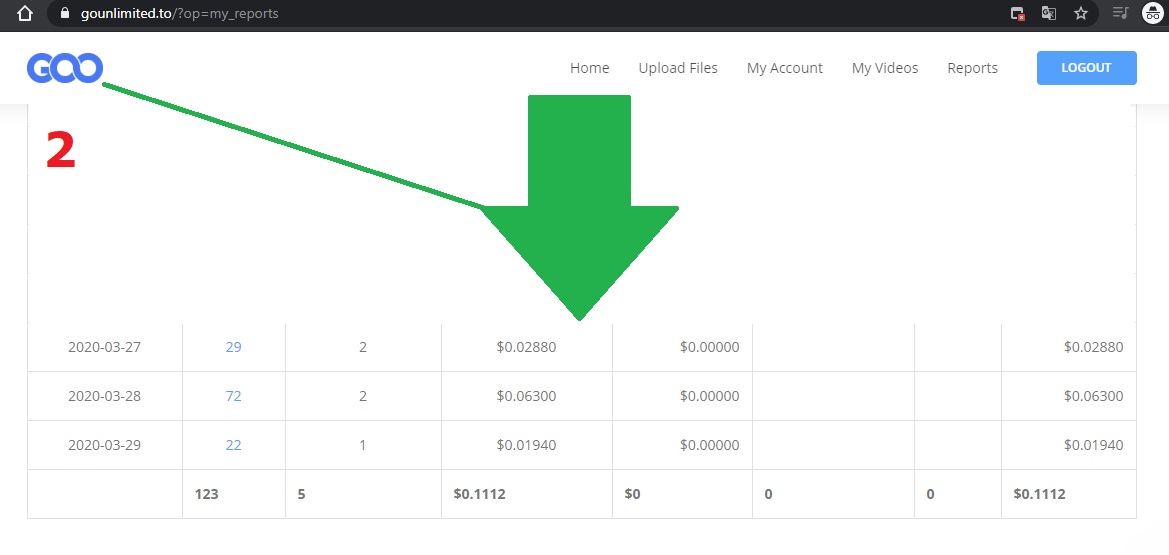Select the date cell 2020-03-29
1169x555 pixels.
click(x=104, y=445)
